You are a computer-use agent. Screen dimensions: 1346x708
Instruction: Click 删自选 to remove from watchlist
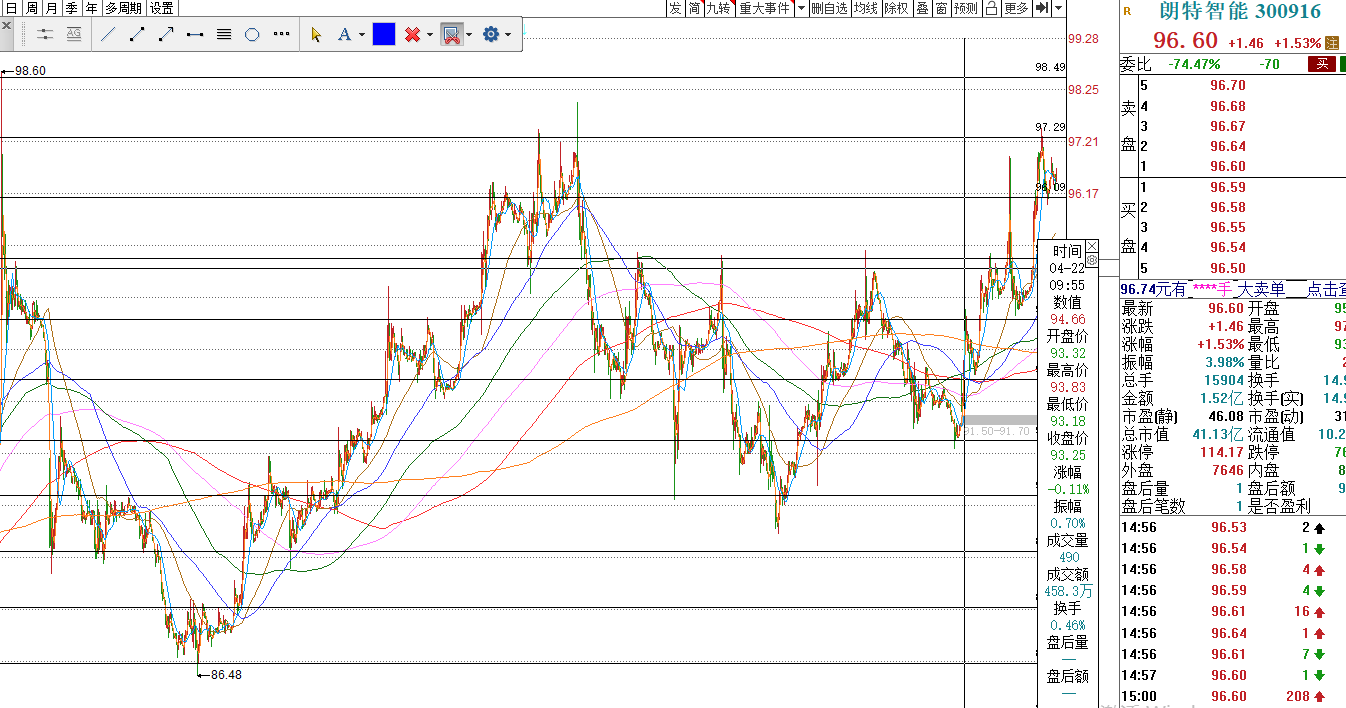829,8
